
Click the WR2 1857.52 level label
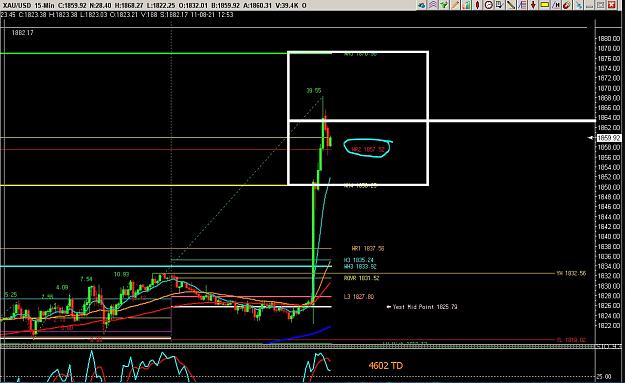368,149
